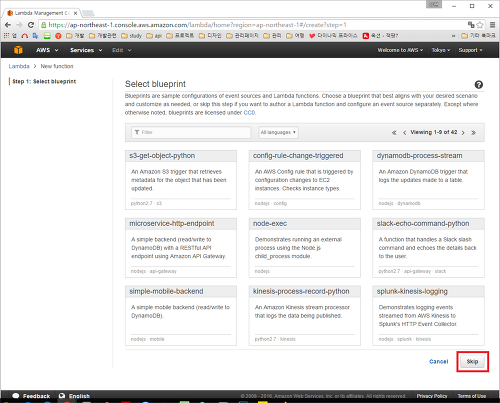Click the 'nodejs · api-gateway' tag text
500x403 pixels.
coord(154,271)
